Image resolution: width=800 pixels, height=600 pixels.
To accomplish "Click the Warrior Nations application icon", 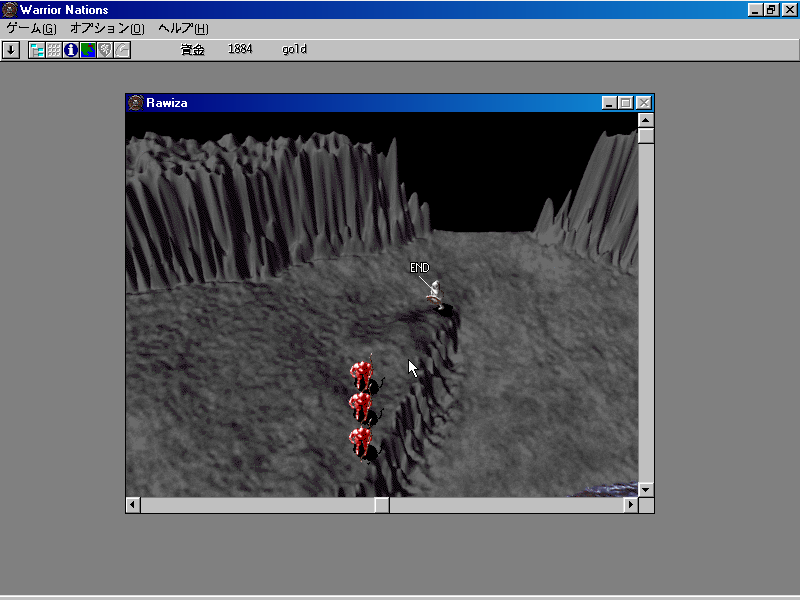I will click(10, 10).
